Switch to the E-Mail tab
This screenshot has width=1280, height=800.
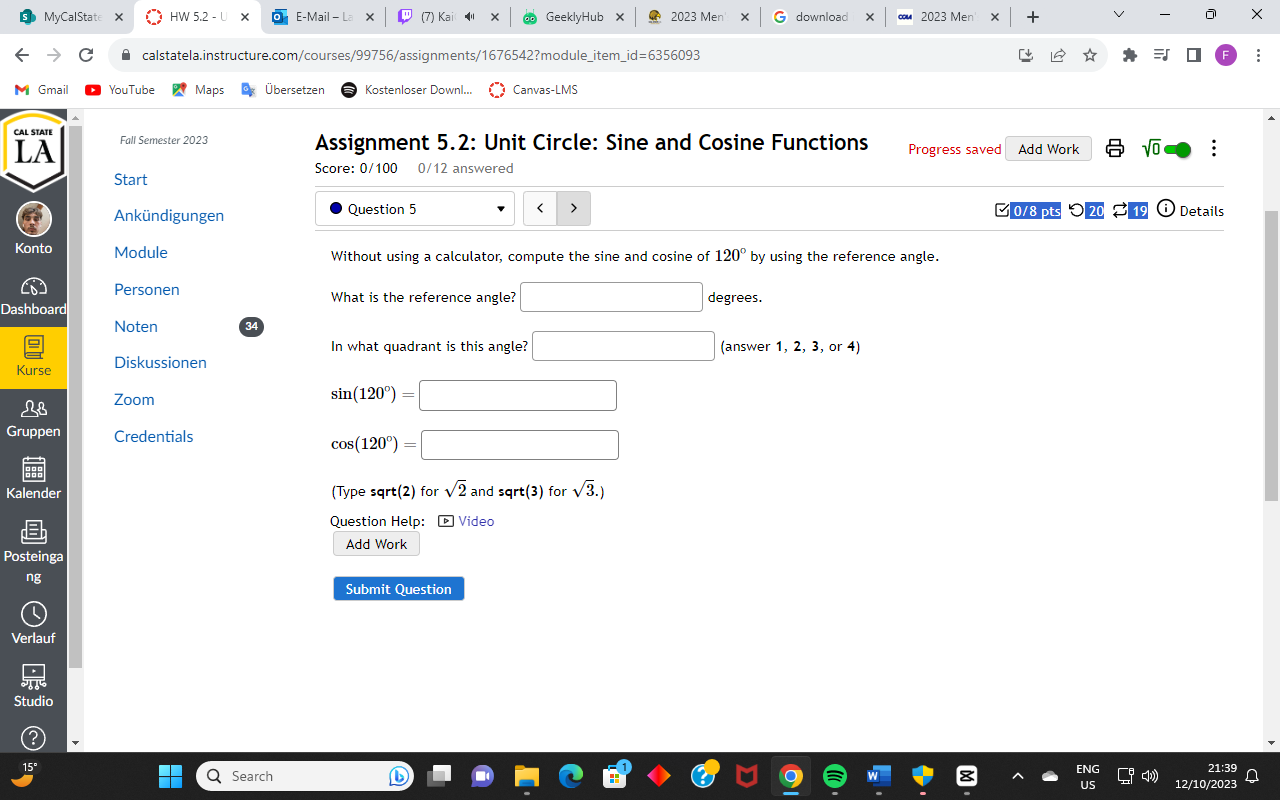tap(320, 17)
